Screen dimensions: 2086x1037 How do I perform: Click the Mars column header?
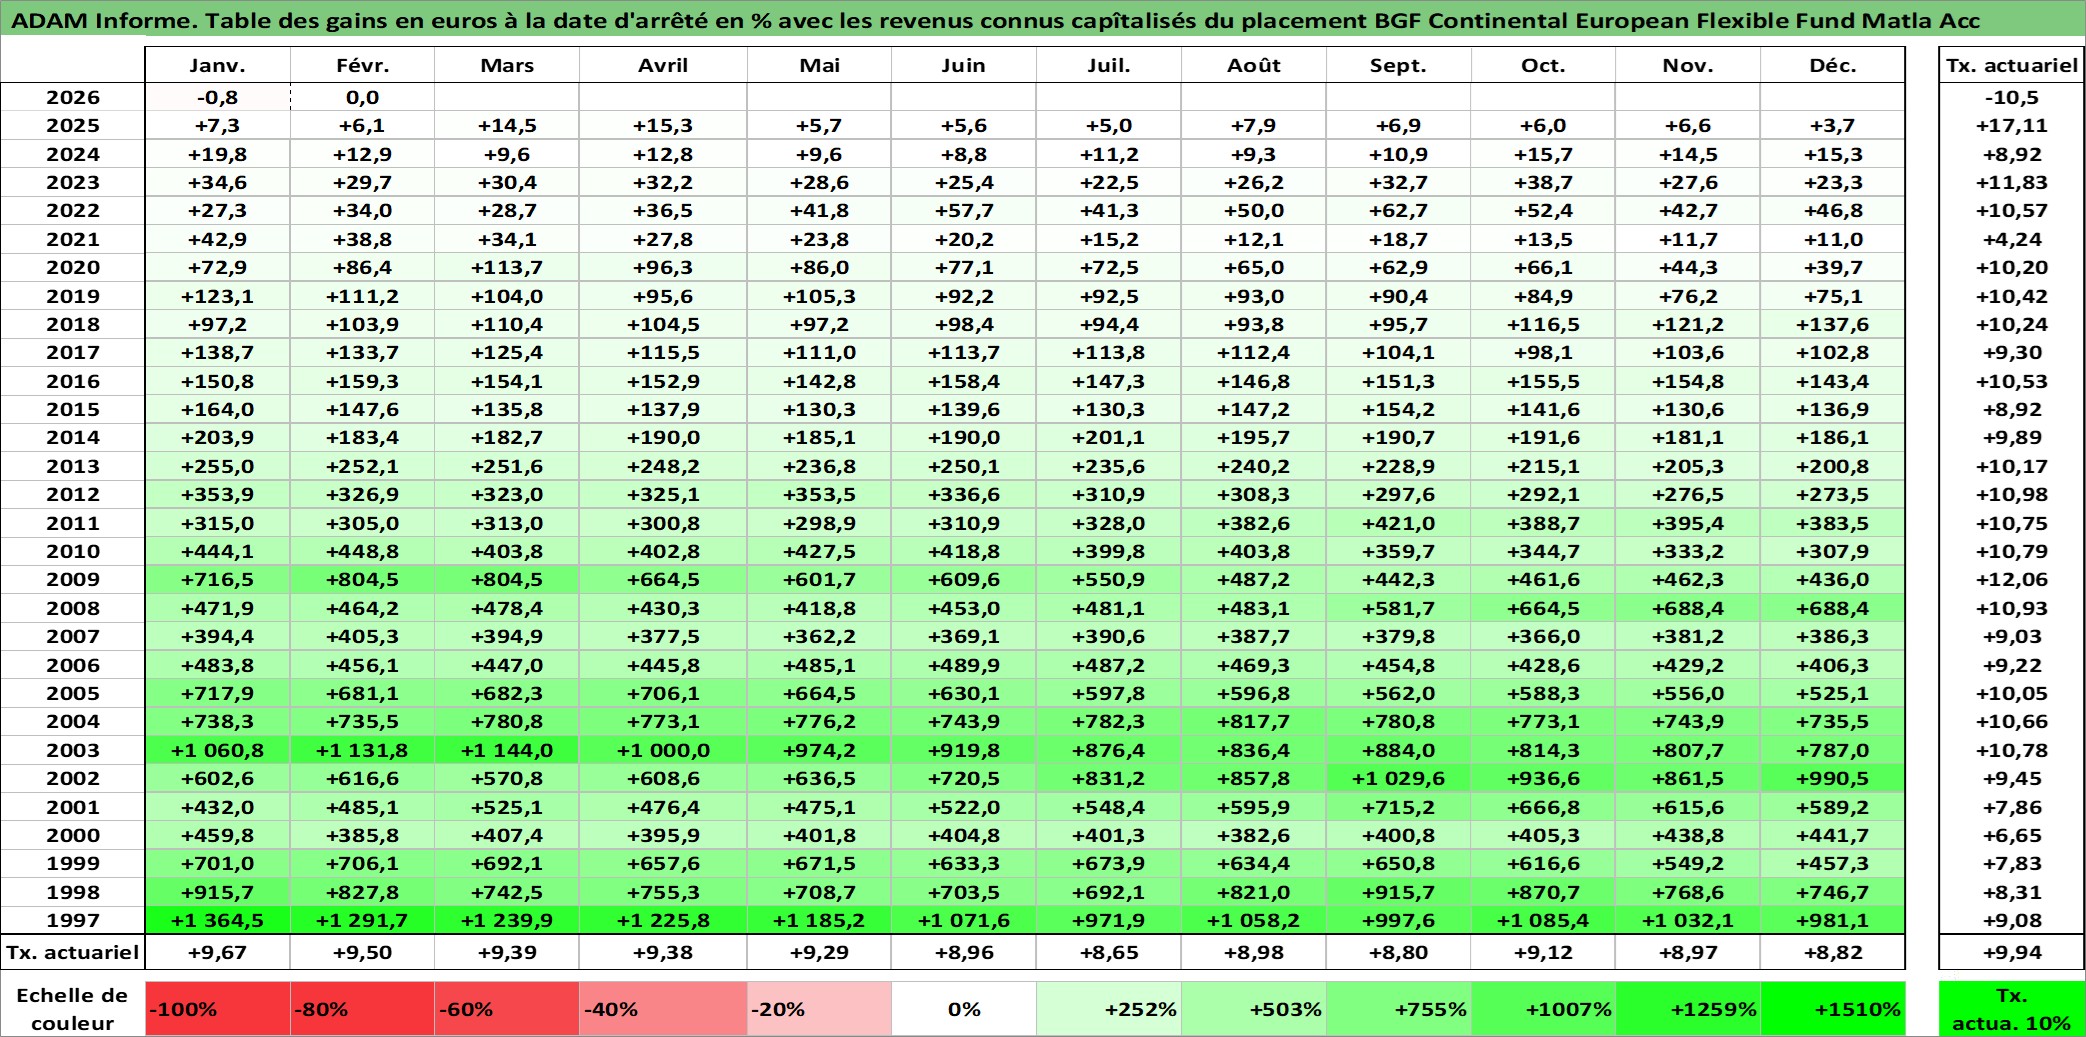pos(507,66)
